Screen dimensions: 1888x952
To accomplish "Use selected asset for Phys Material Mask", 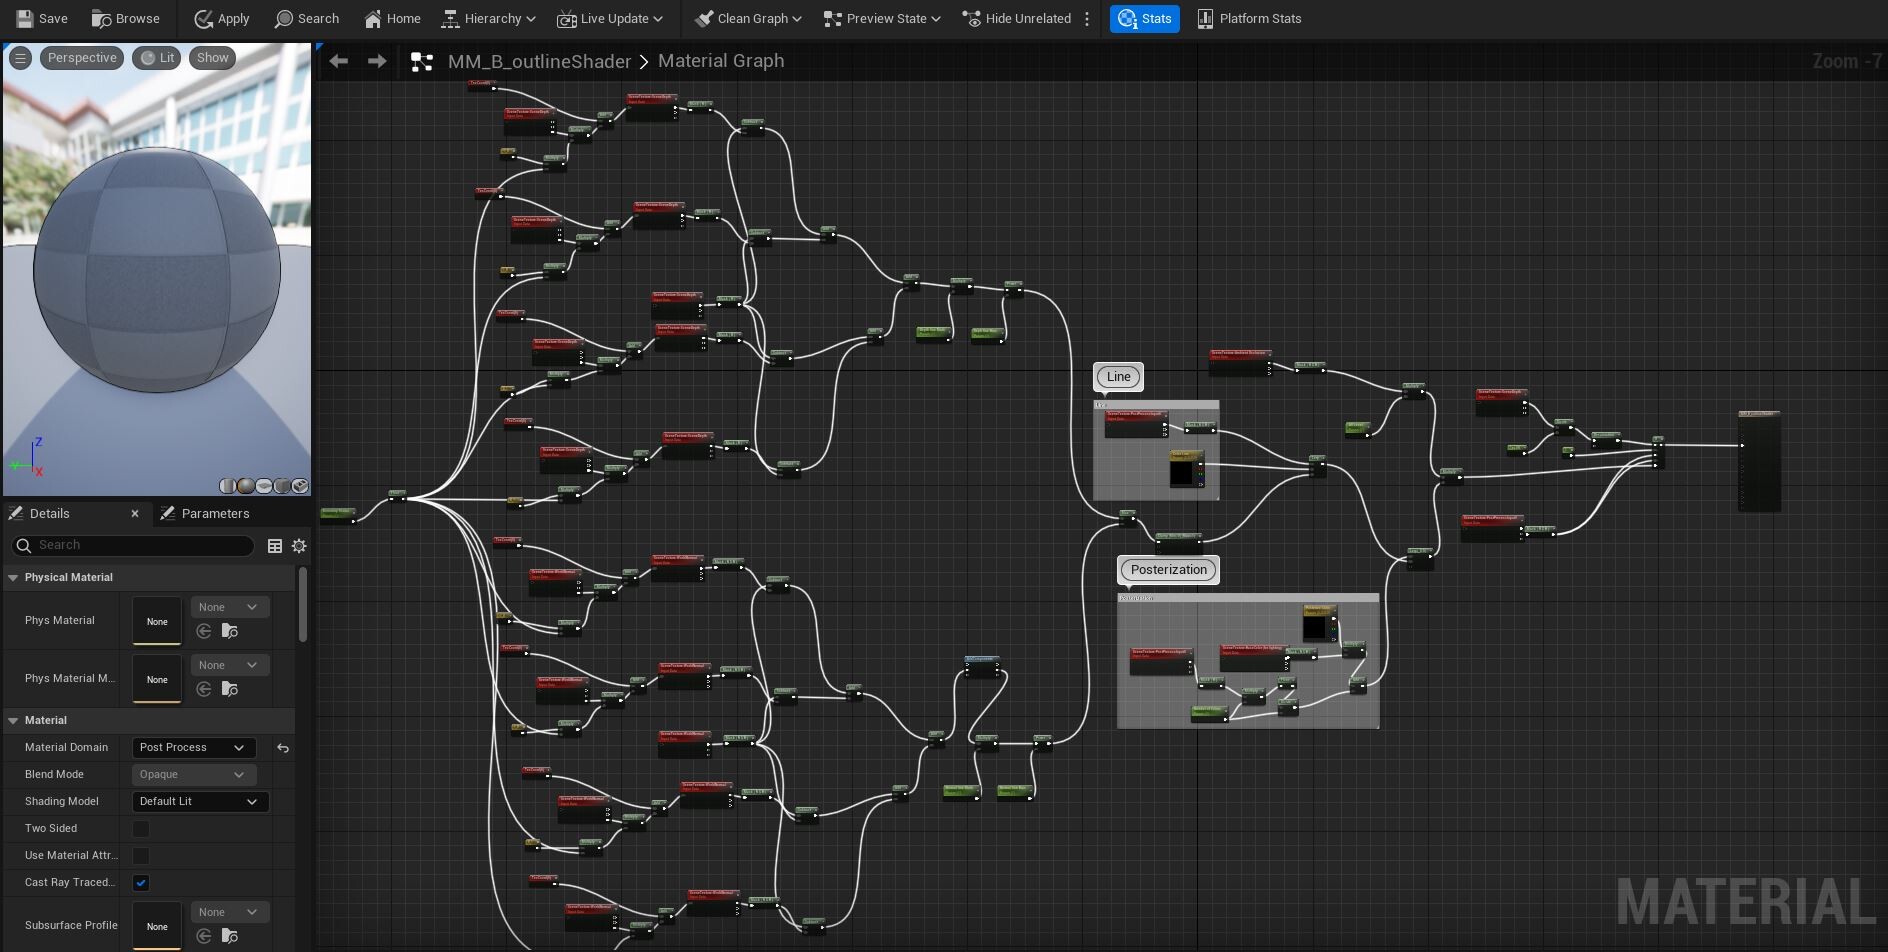I will (204, 689).
